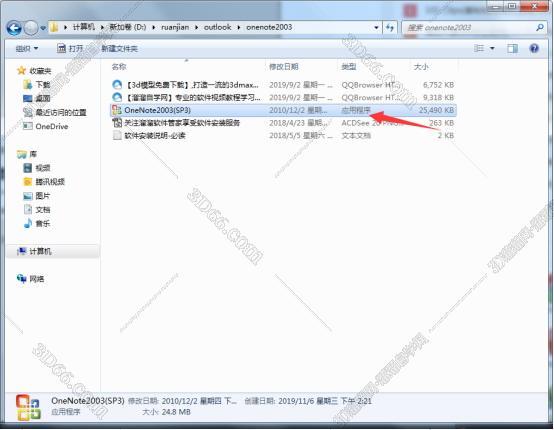
Task: Click the 文本文档 type cell
Action: (x=356, y=135)
